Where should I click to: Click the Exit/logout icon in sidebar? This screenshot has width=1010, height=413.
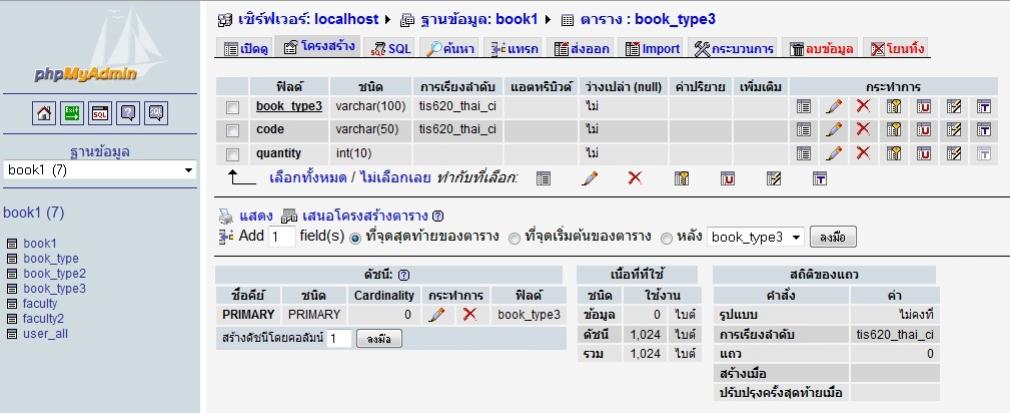[x=71, y=113]
